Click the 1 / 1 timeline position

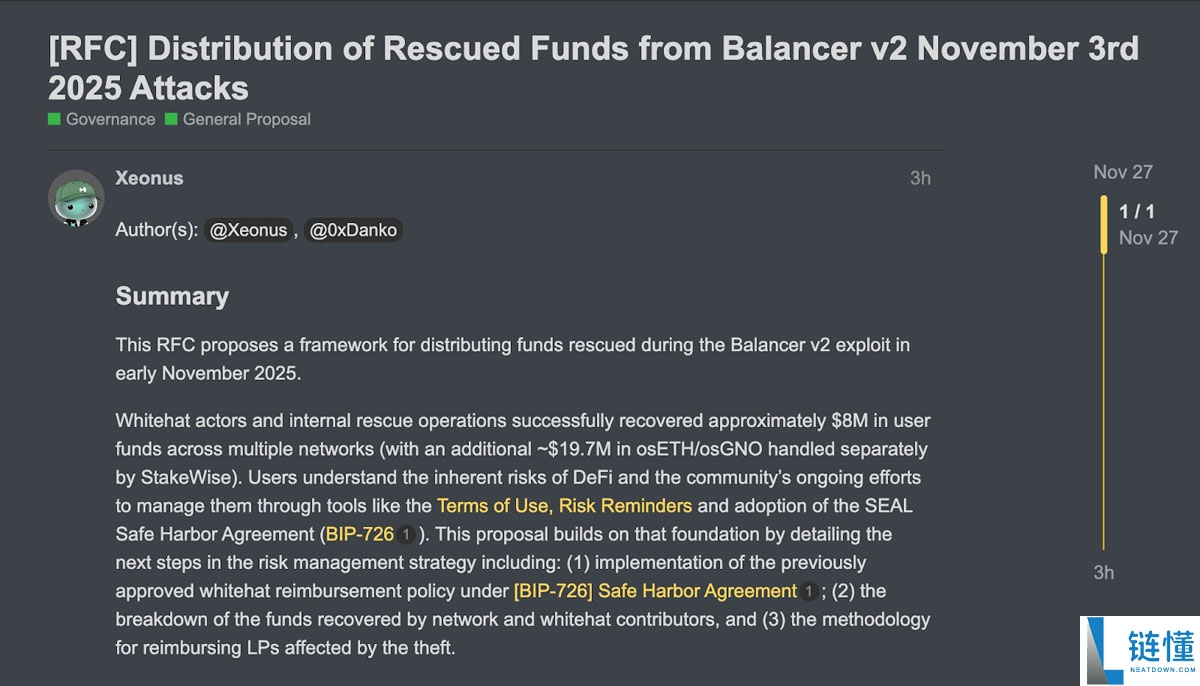tap(1137, 211)
